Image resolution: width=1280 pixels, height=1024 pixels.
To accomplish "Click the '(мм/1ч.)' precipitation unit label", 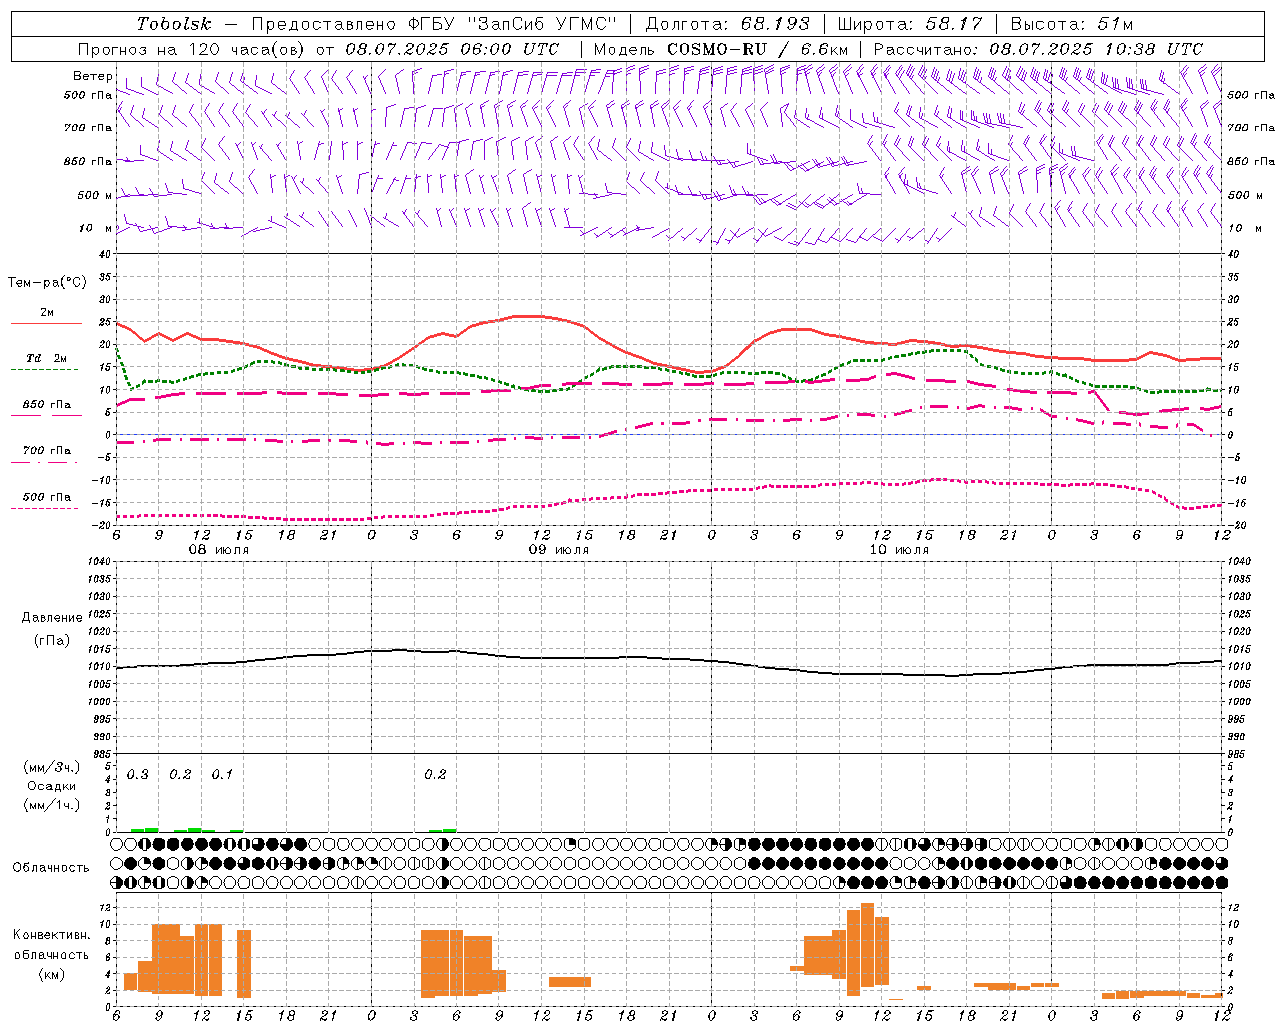I will click(52, 805).
